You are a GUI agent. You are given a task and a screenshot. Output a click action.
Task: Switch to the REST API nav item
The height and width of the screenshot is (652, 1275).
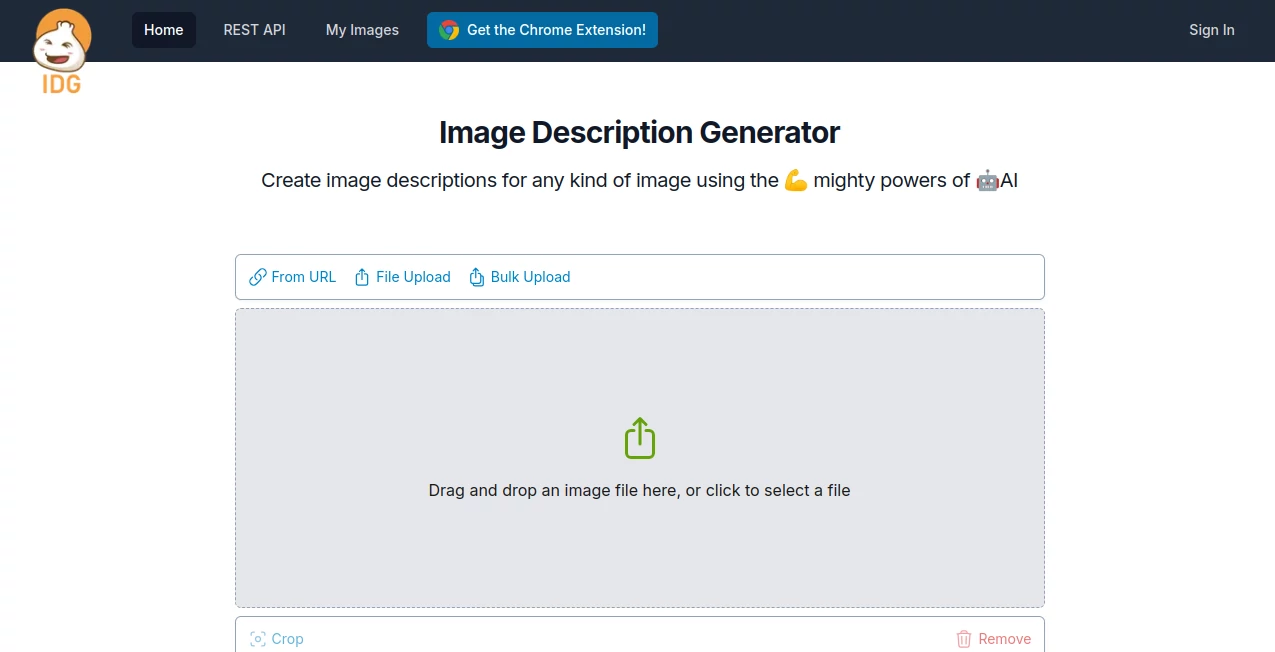[x=254, y=30]
